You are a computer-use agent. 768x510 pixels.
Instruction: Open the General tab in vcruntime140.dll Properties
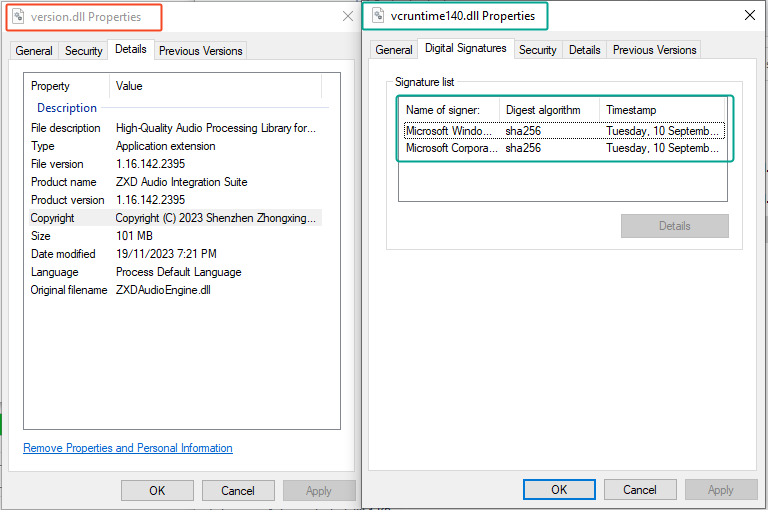pos(394,50)
